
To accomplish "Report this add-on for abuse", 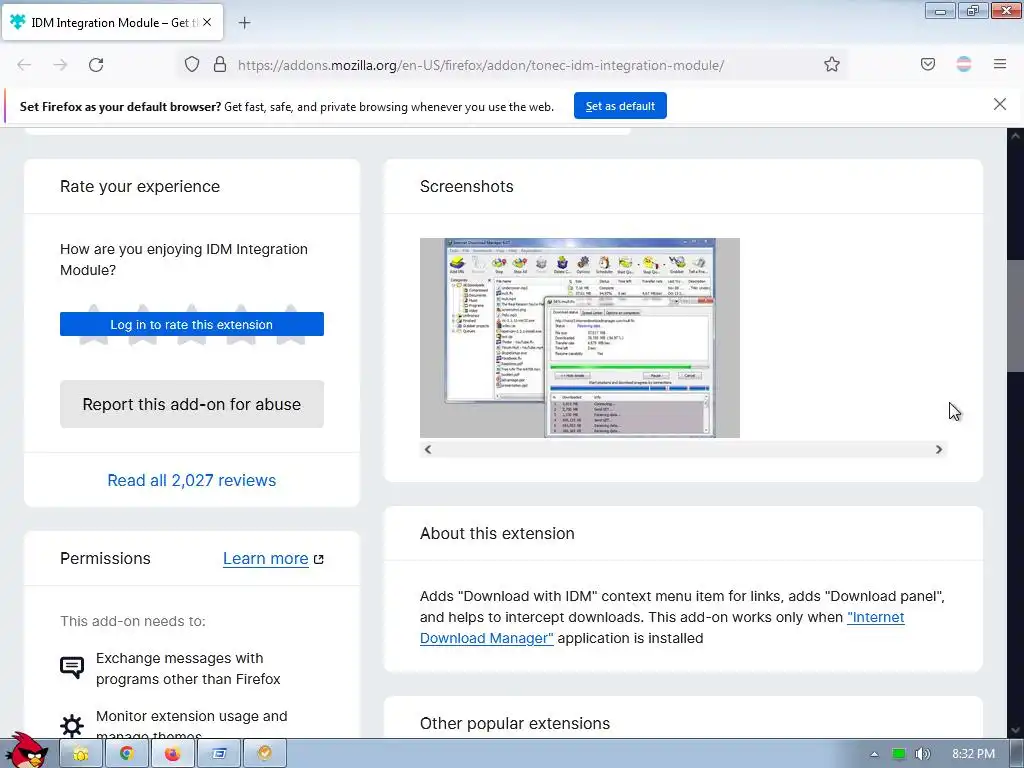I will tap(191, 404).
